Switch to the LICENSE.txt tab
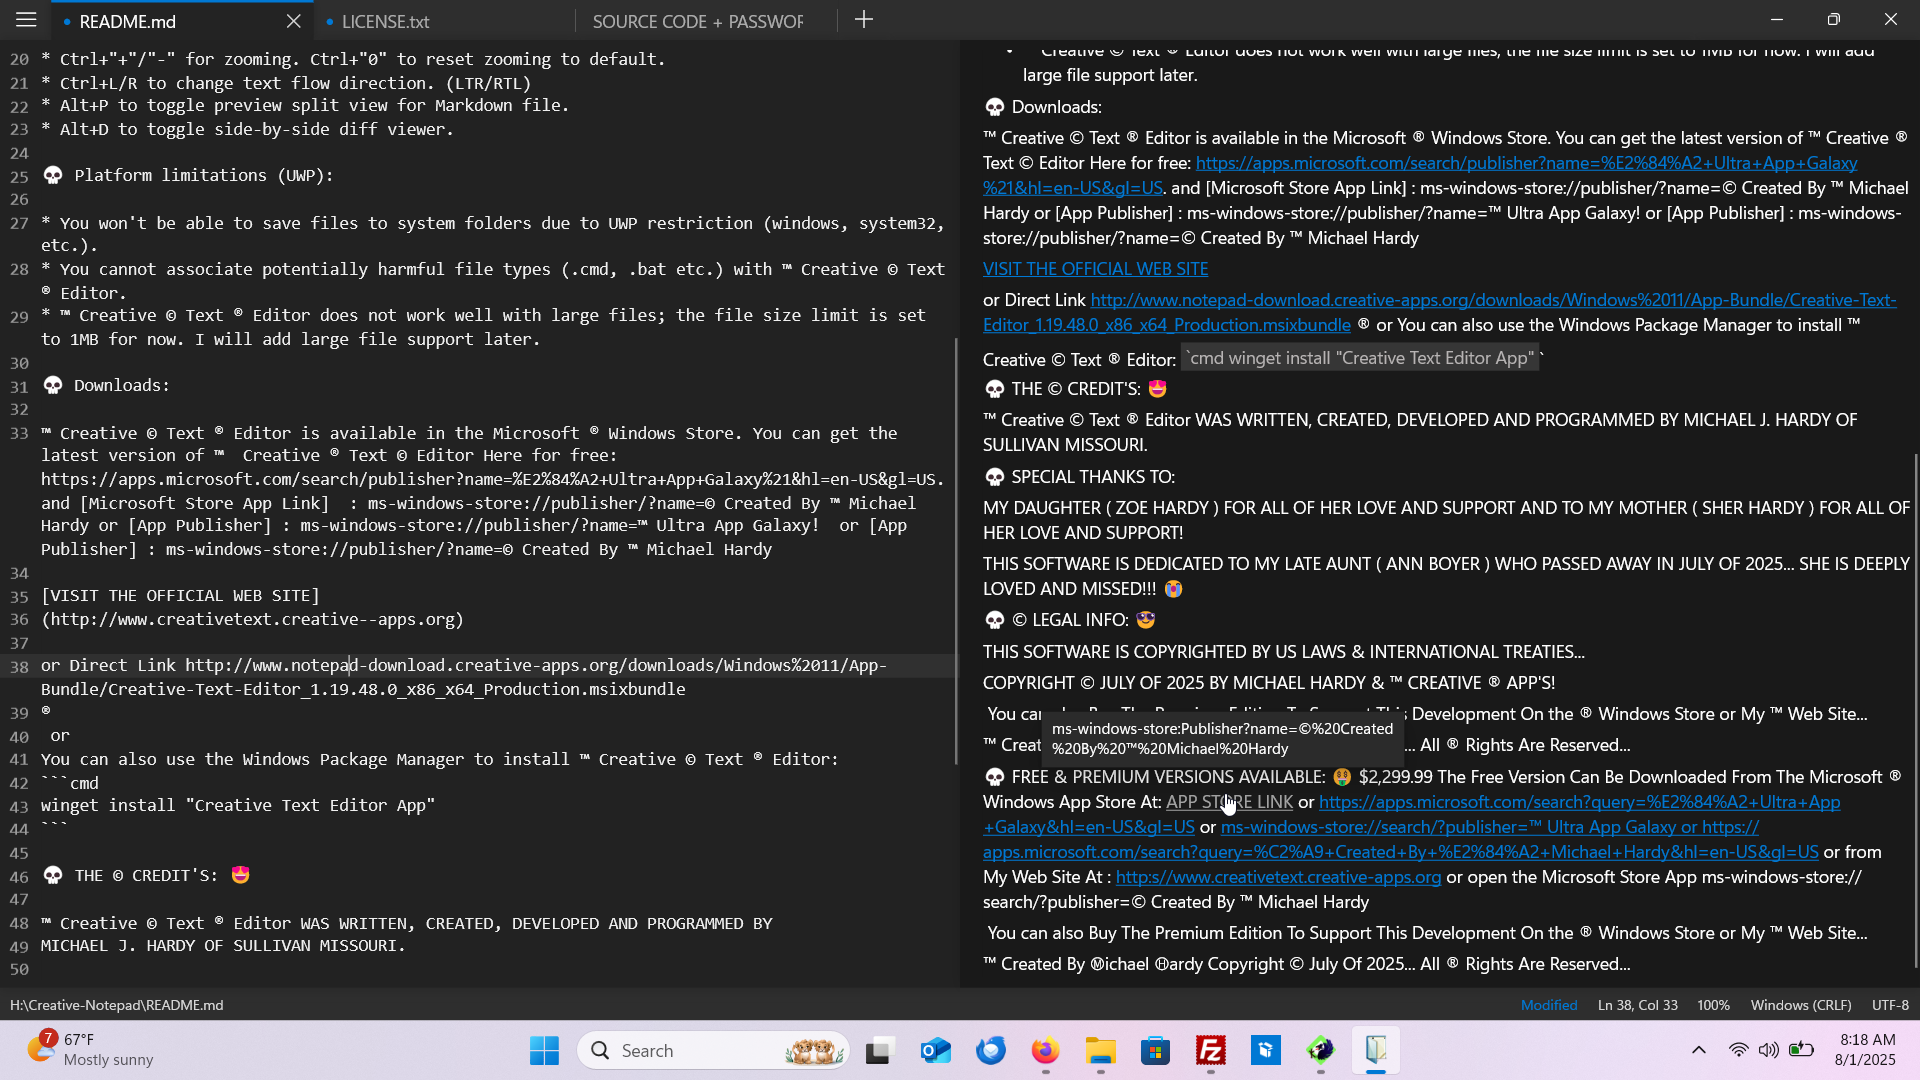1920x1080 pixels. (385, 21)
